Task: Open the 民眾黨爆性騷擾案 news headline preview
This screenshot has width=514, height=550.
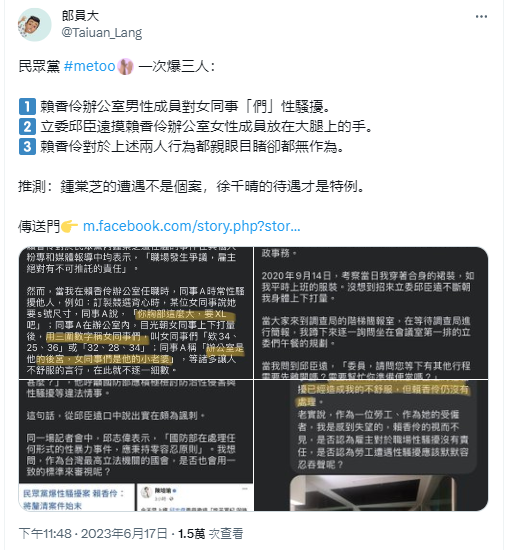Action: [x=74, y=499]
